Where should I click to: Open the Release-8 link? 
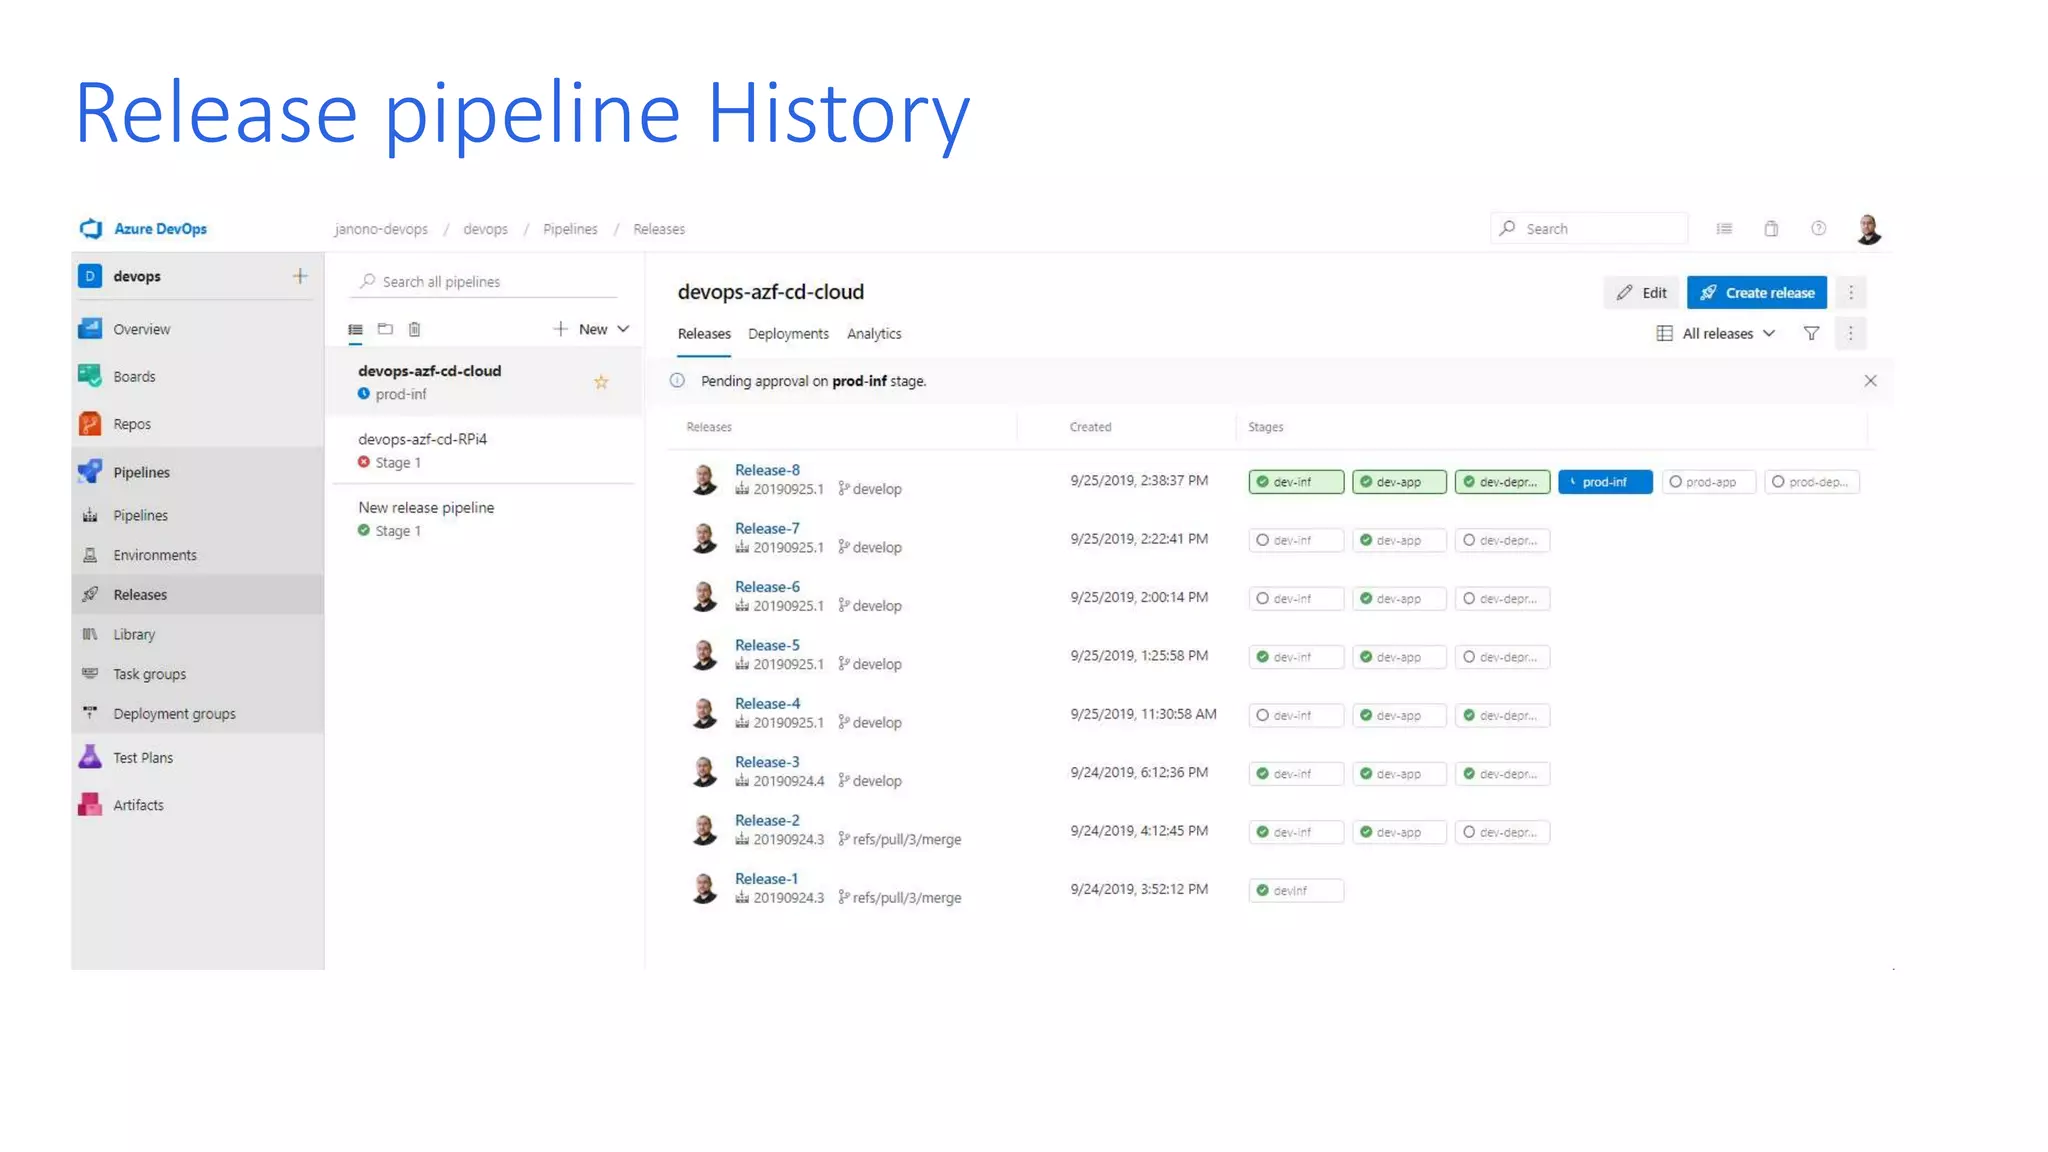(767, 470)
